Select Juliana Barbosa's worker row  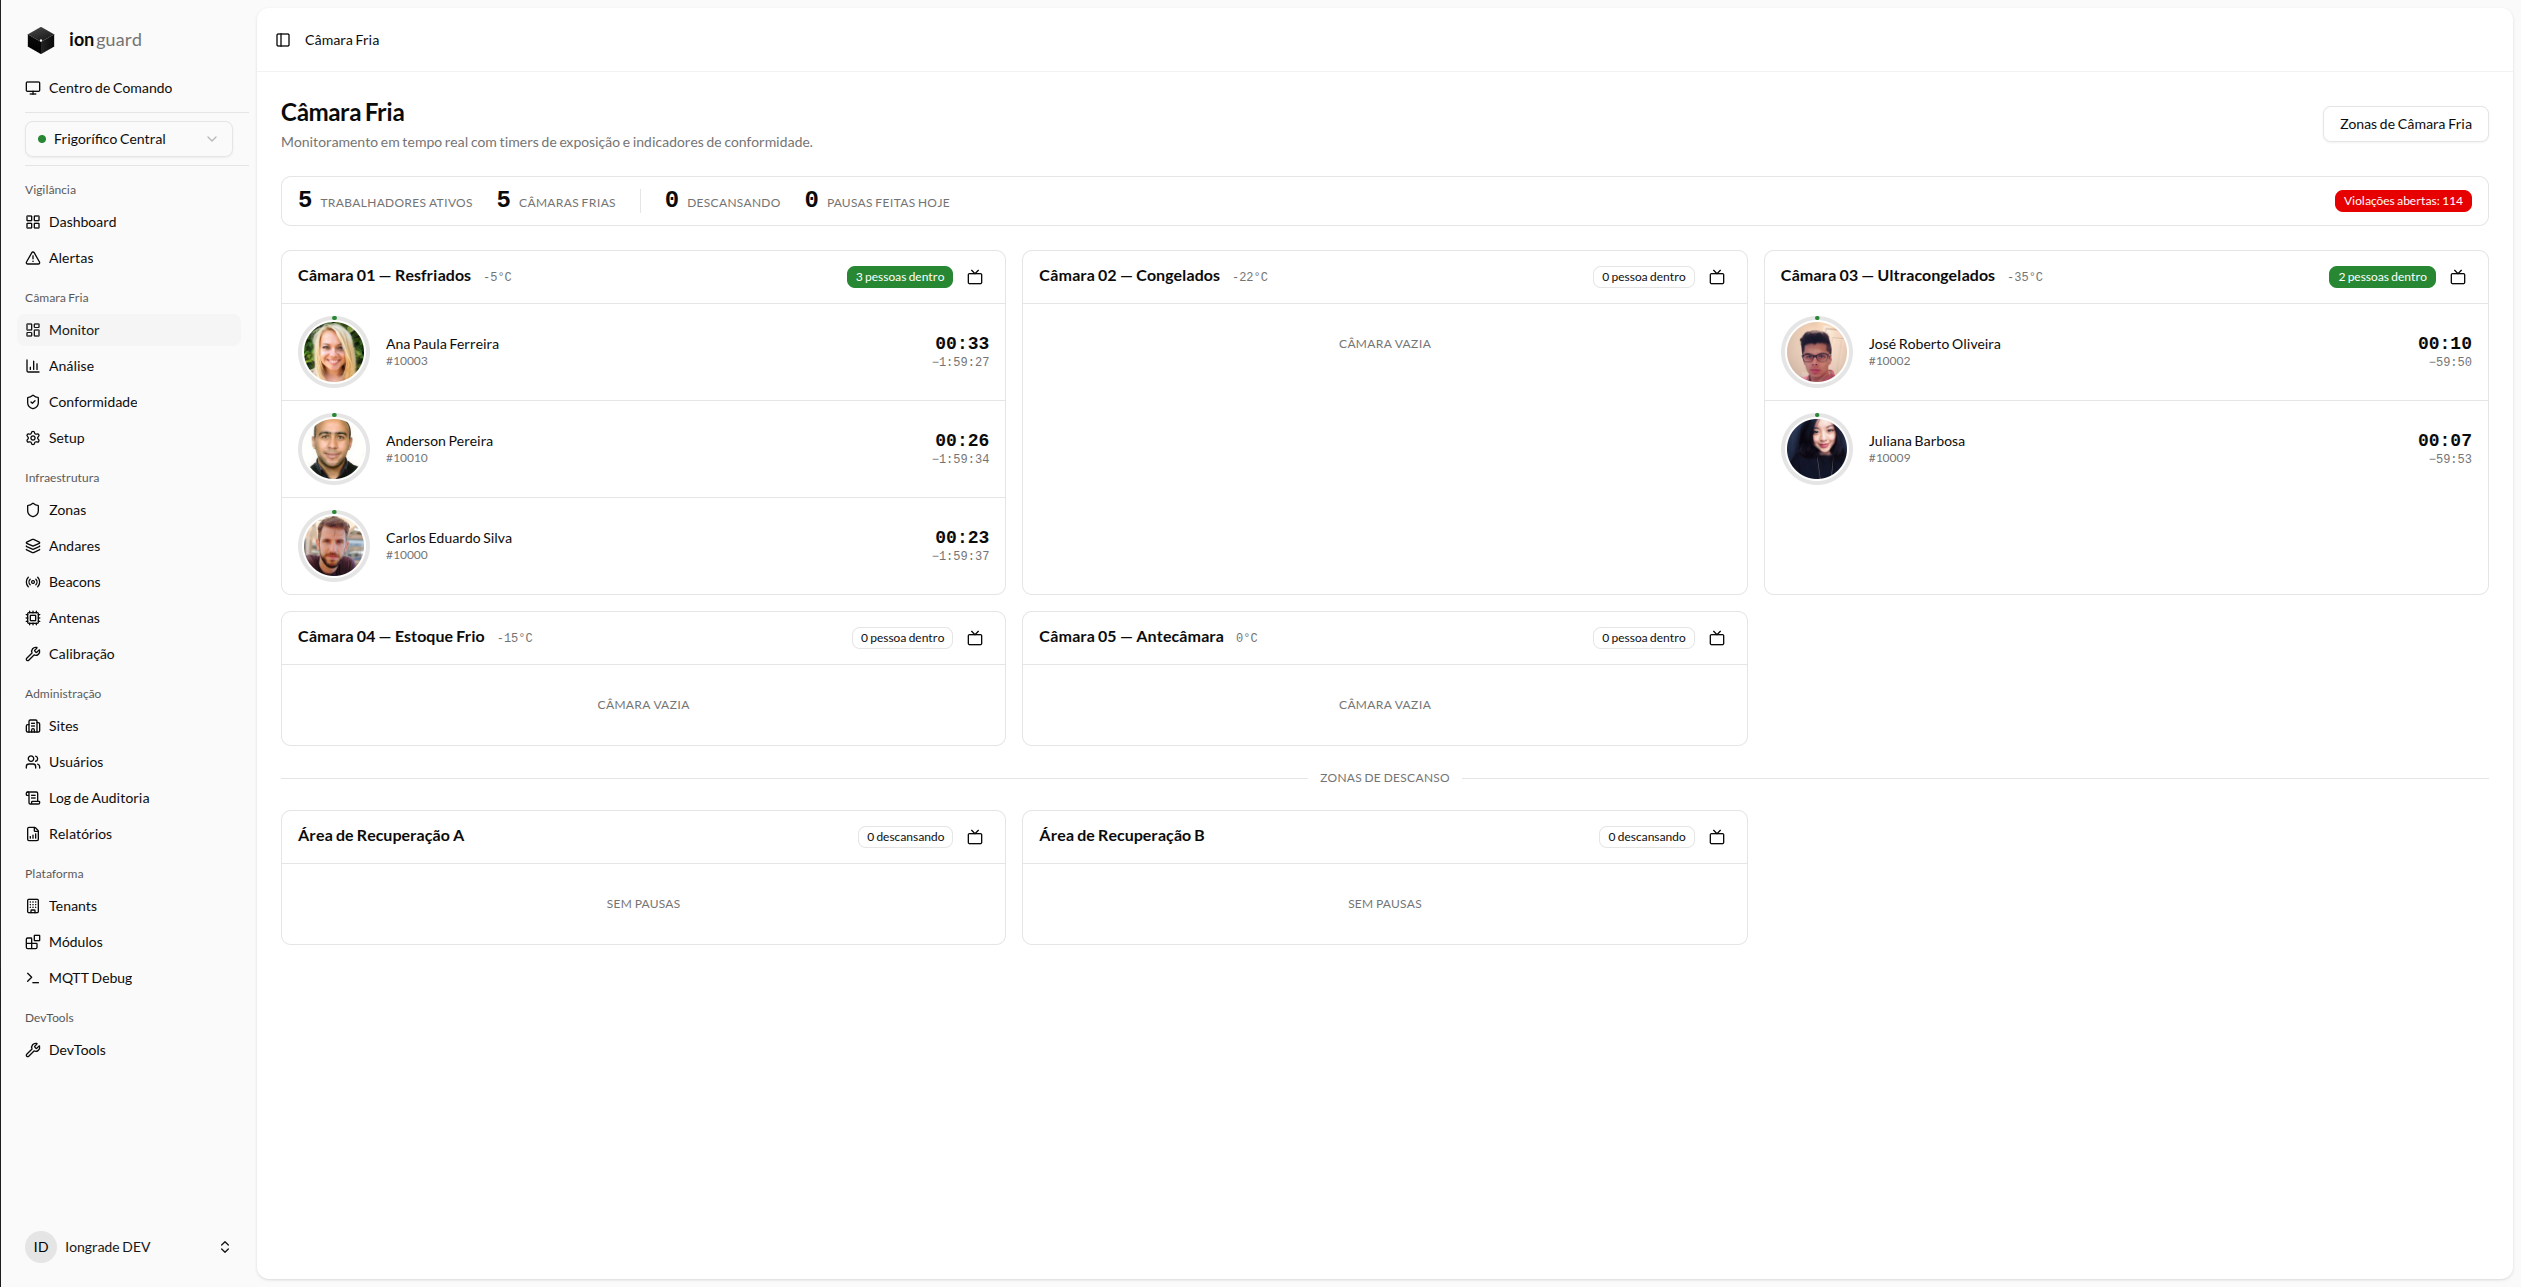pos(2126,449)
